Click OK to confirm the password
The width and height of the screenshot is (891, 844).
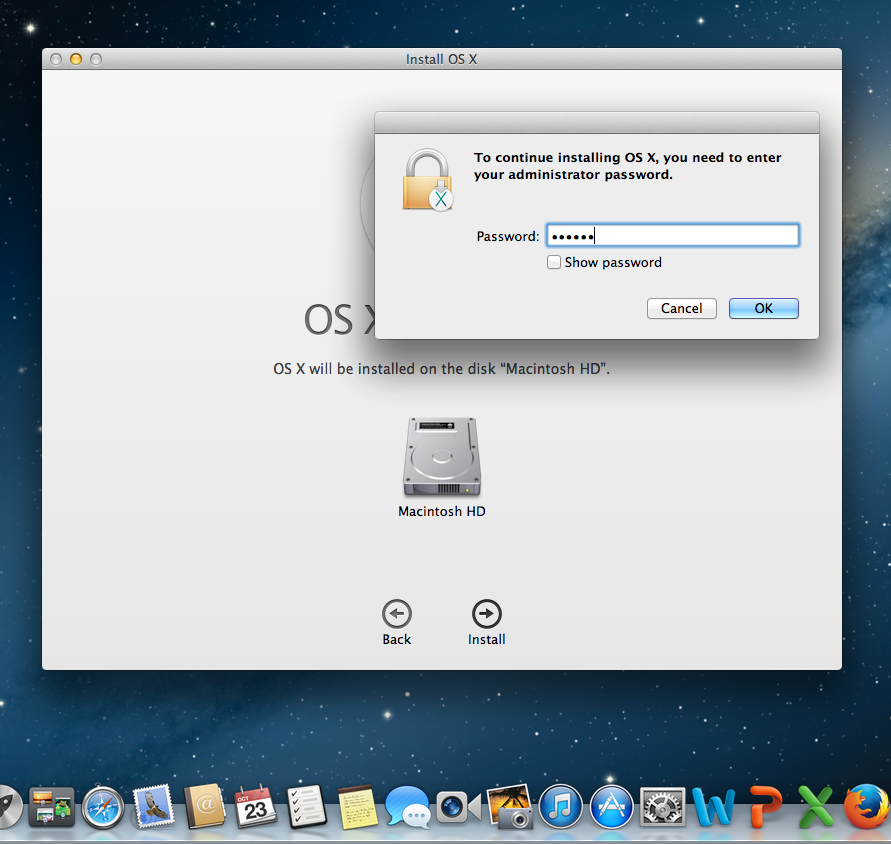click(764, 308)
